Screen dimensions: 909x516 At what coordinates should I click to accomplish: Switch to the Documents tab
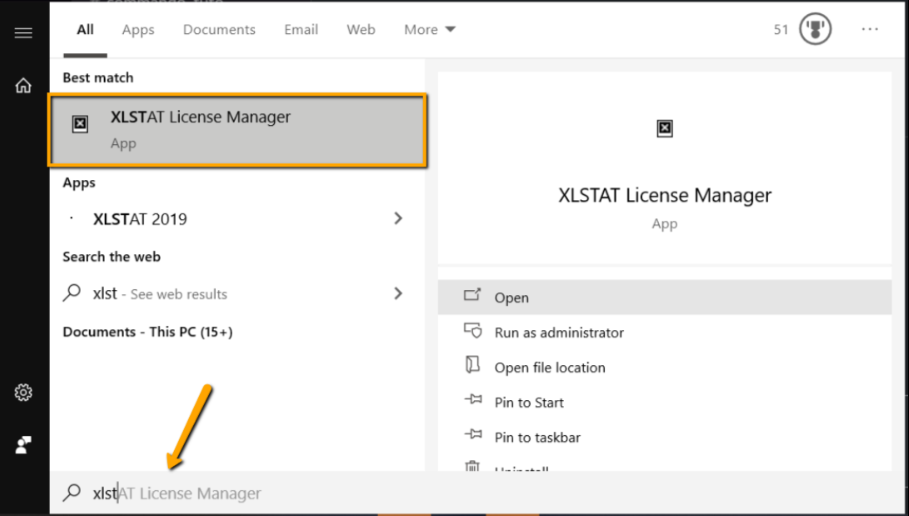click(x=219, y=30)
